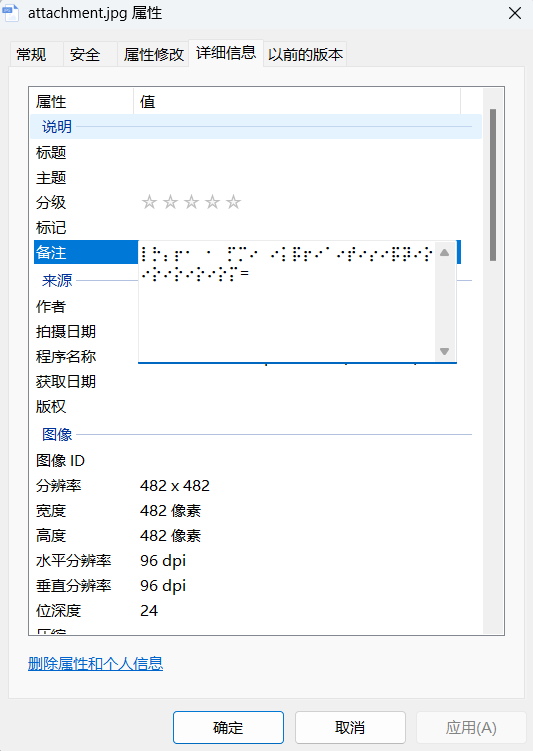Click the 位深度 value 24
This screenshot has width=533, height=751.
(x=149, y=611)
